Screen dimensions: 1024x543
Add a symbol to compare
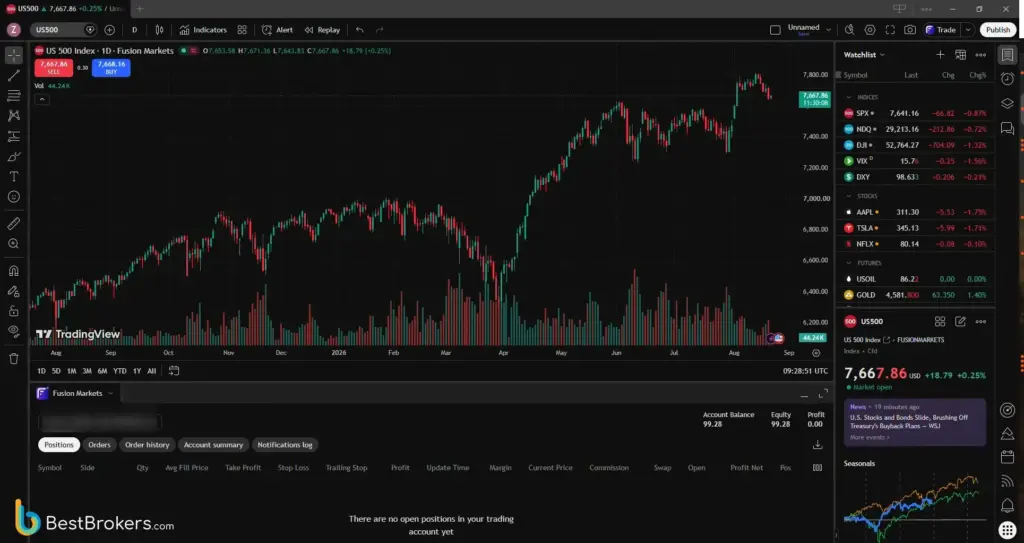[110, 30]
